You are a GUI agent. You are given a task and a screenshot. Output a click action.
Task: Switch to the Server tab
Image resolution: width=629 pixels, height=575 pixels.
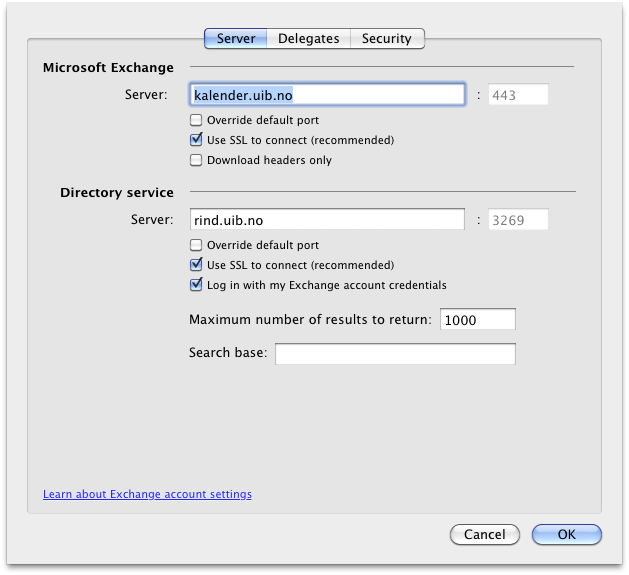[x=236, y=39]
